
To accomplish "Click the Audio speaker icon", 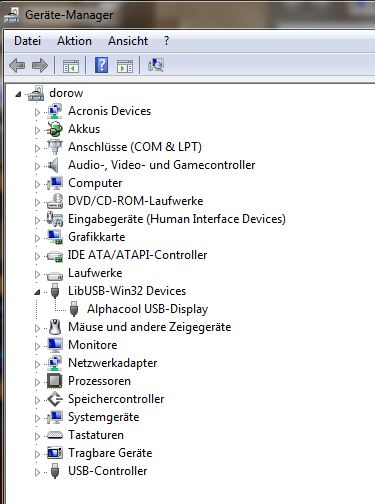I will 53,165.
